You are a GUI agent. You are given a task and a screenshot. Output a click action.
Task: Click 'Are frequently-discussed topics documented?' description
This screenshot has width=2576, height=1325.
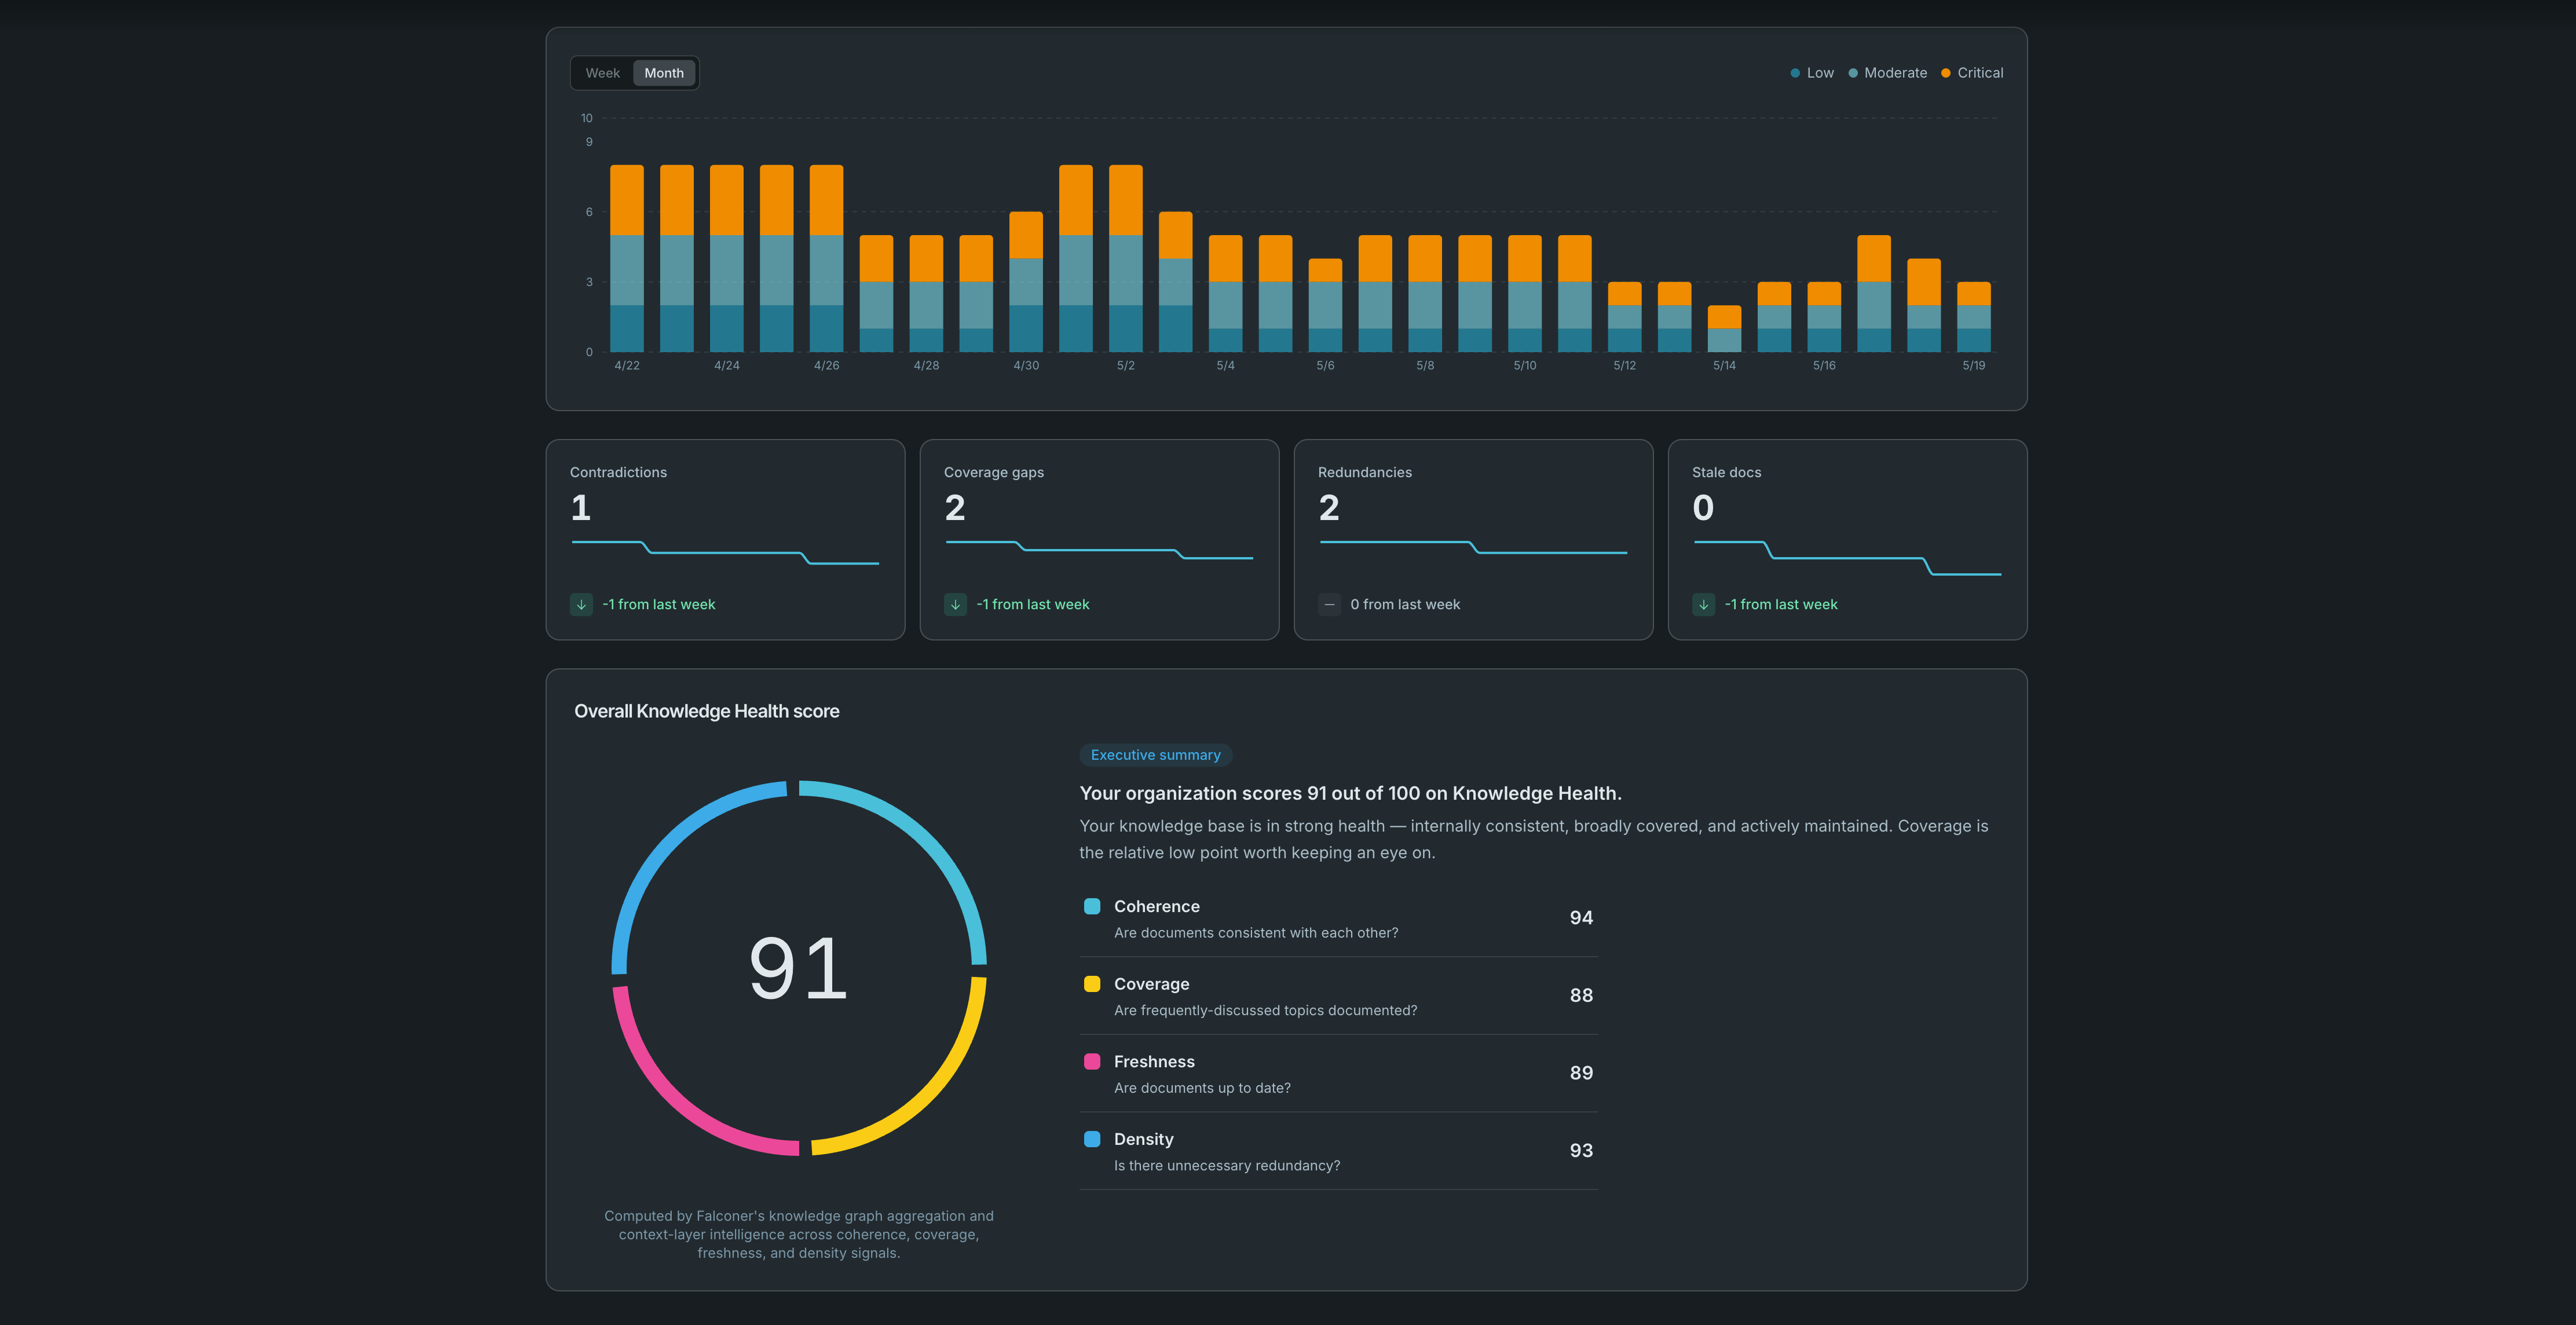pyautogui.click(x=1265, y=1011)
